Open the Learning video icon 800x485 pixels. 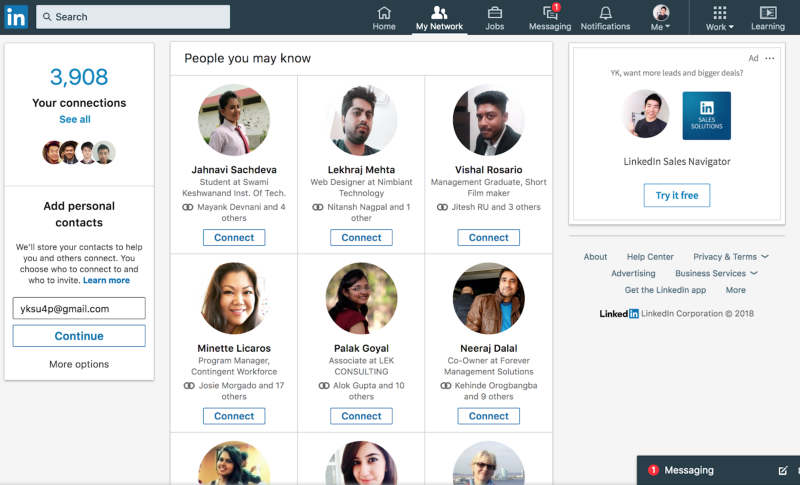pos(768,12)
